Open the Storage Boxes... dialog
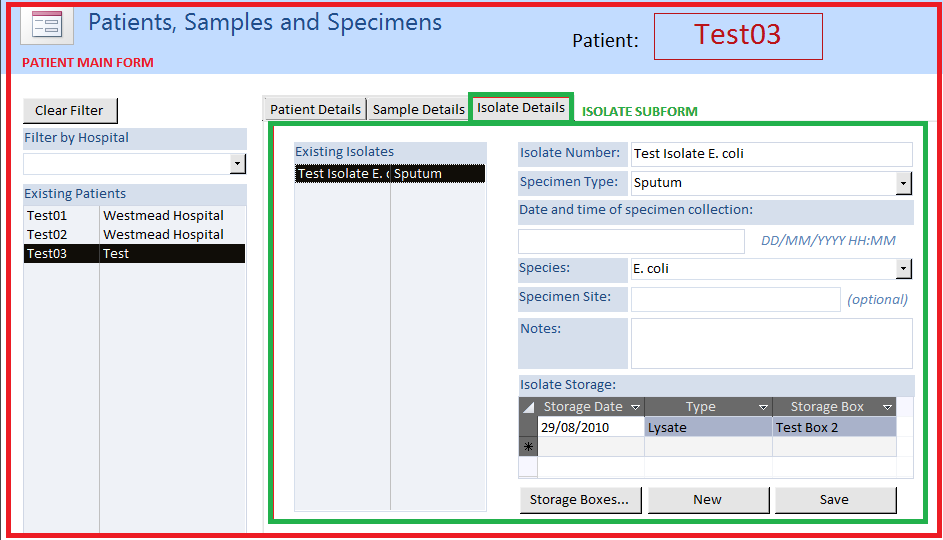 click(579, 500)
